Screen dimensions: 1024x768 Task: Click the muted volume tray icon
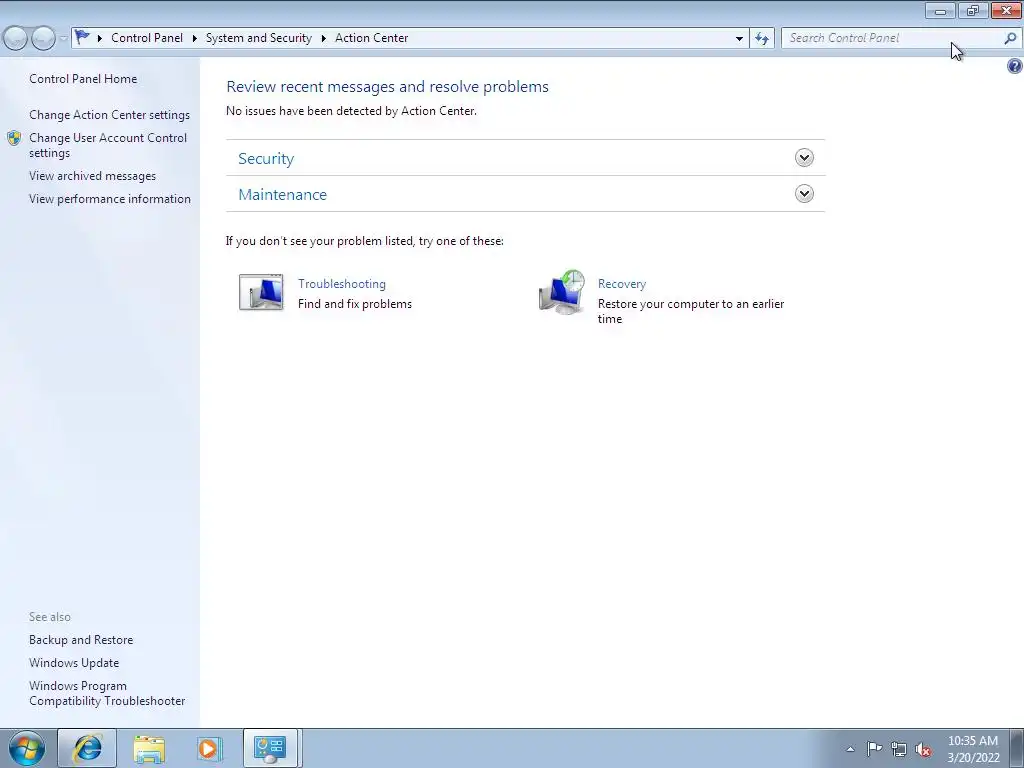[x=923, y=749]
